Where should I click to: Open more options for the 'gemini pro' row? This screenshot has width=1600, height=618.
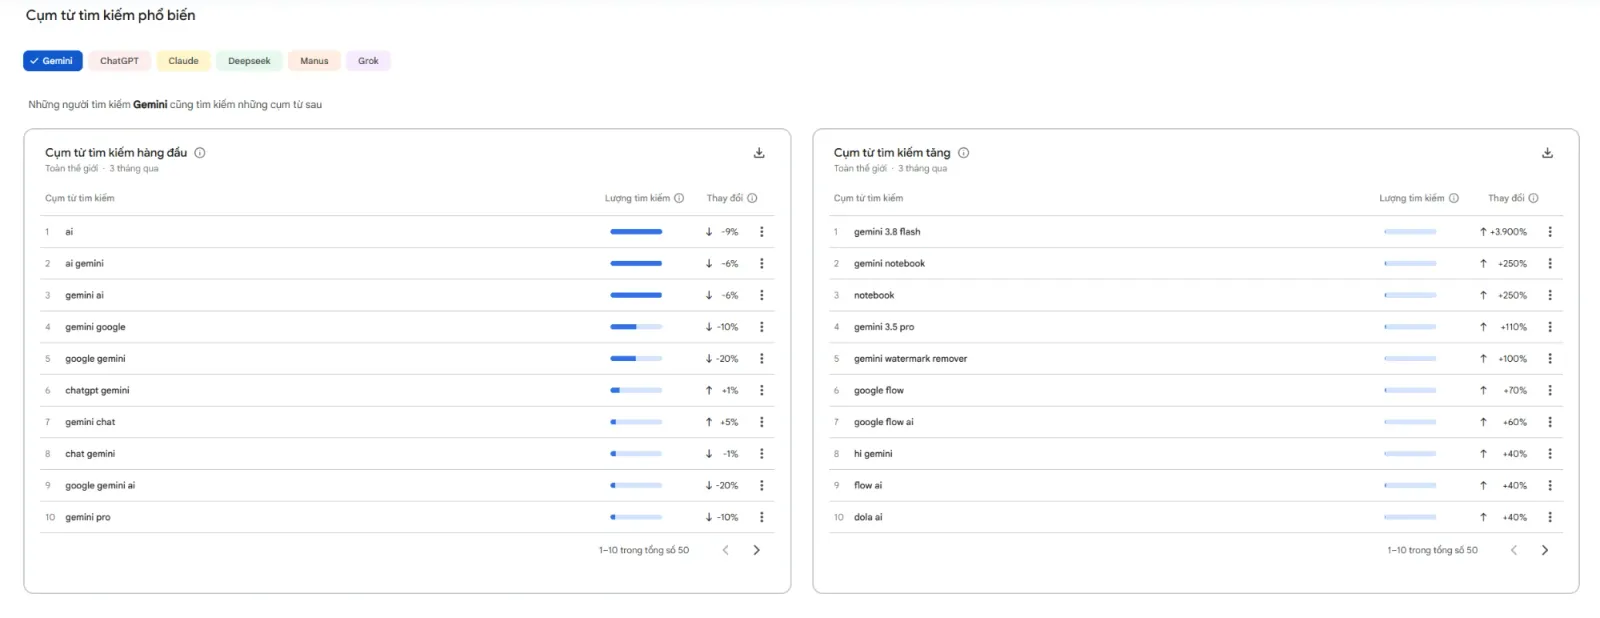[x=762, y=517]
